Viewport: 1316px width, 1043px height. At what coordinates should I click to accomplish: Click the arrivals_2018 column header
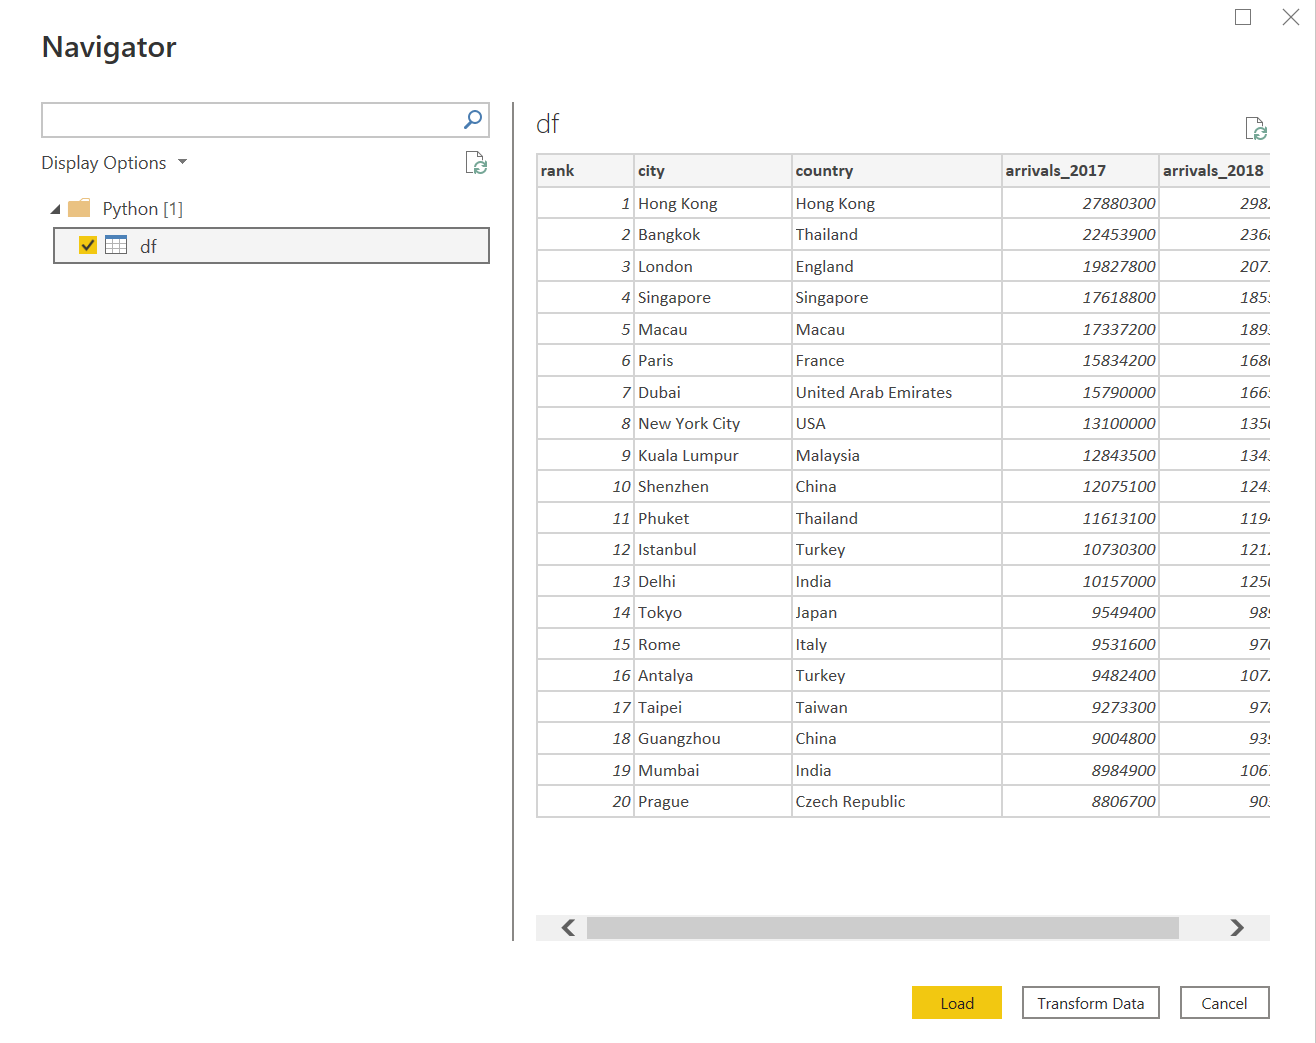coord(1214,171)
